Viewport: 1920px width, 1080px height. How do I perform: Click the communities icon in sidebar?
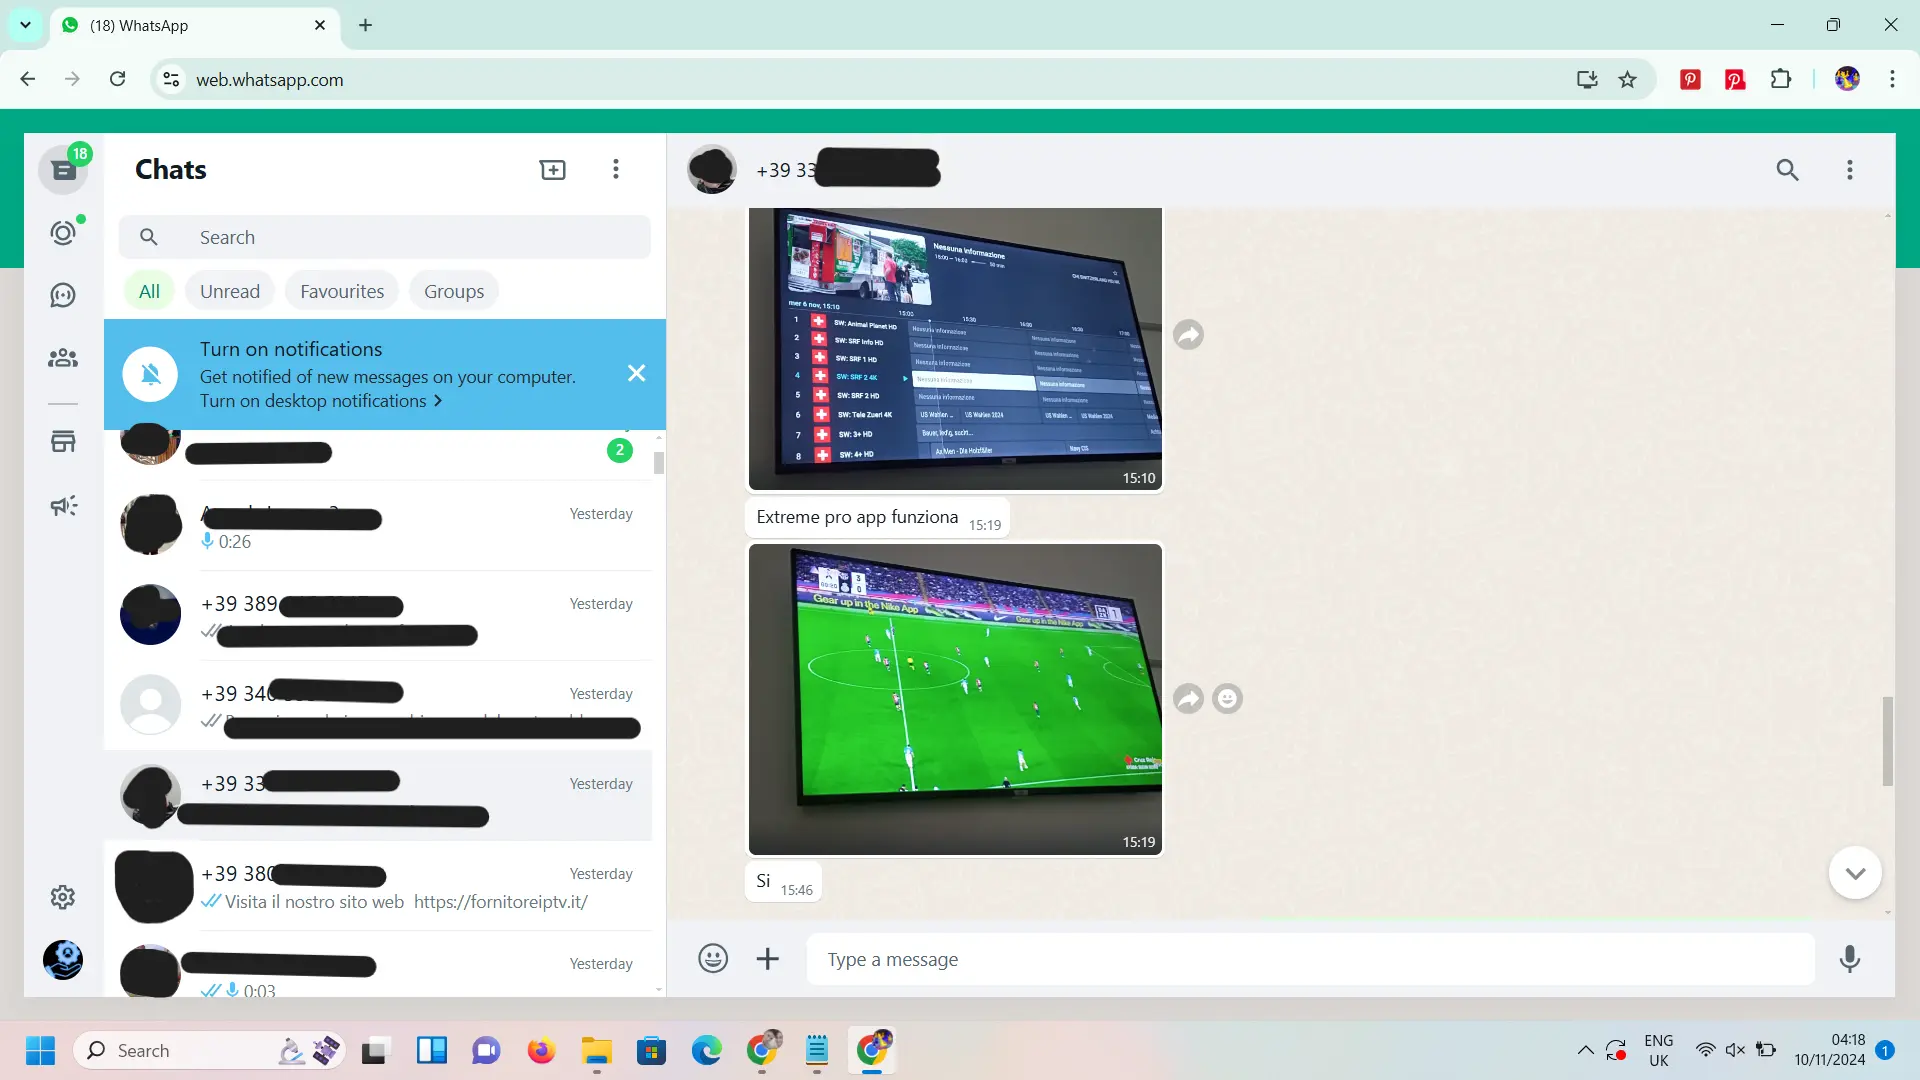[63, 357]
